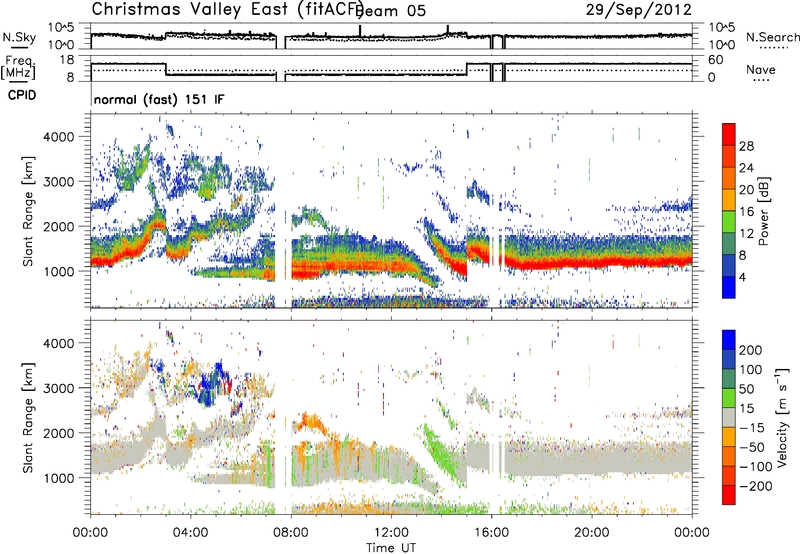This screenshot has width=800, height=554.
Task: Click the 'normal (fast) 151 IF' text
Action: [x=159, y=99]
